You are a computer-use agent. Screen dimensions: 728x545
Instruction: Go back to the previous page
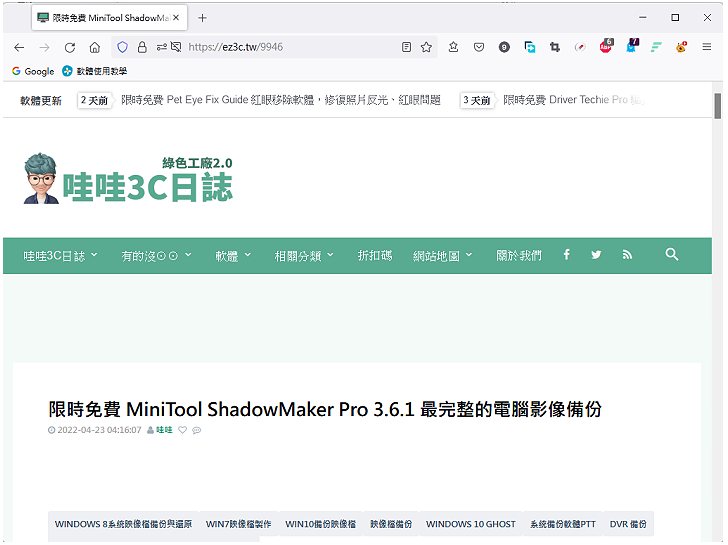[19, 47]
